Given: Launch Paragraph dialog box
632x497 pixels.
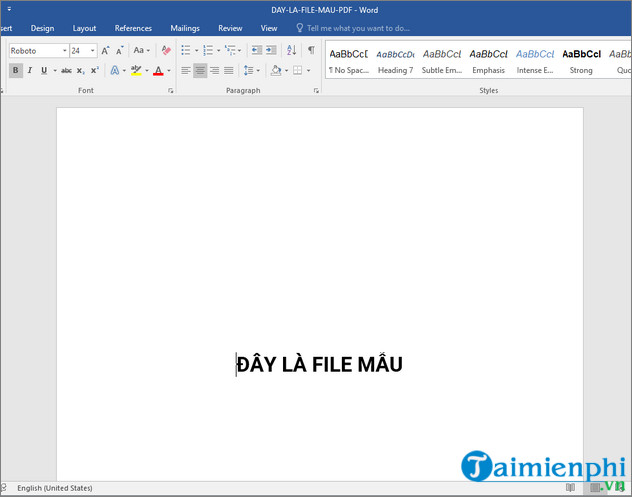Looking at the screenshot, I should [316, 91].
